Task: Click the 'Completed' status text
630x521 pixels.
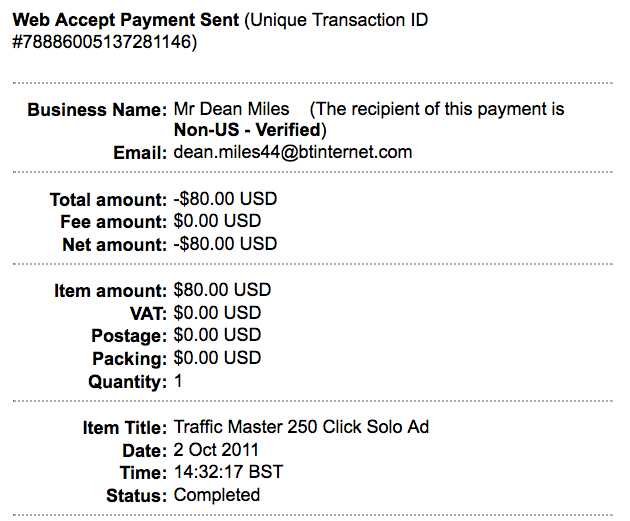Action: point(216,495)
